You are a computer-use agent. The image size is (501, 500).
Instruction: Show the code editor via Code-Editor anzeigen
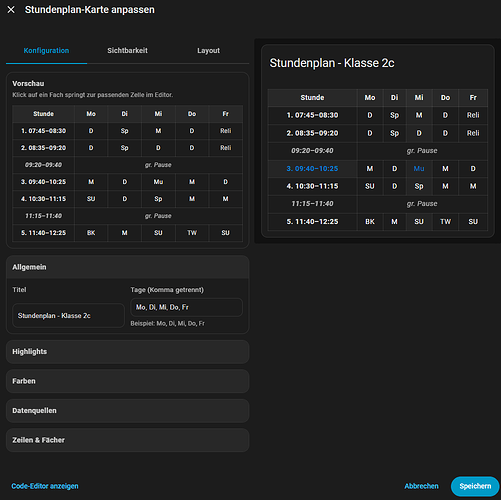coord(45,486)
